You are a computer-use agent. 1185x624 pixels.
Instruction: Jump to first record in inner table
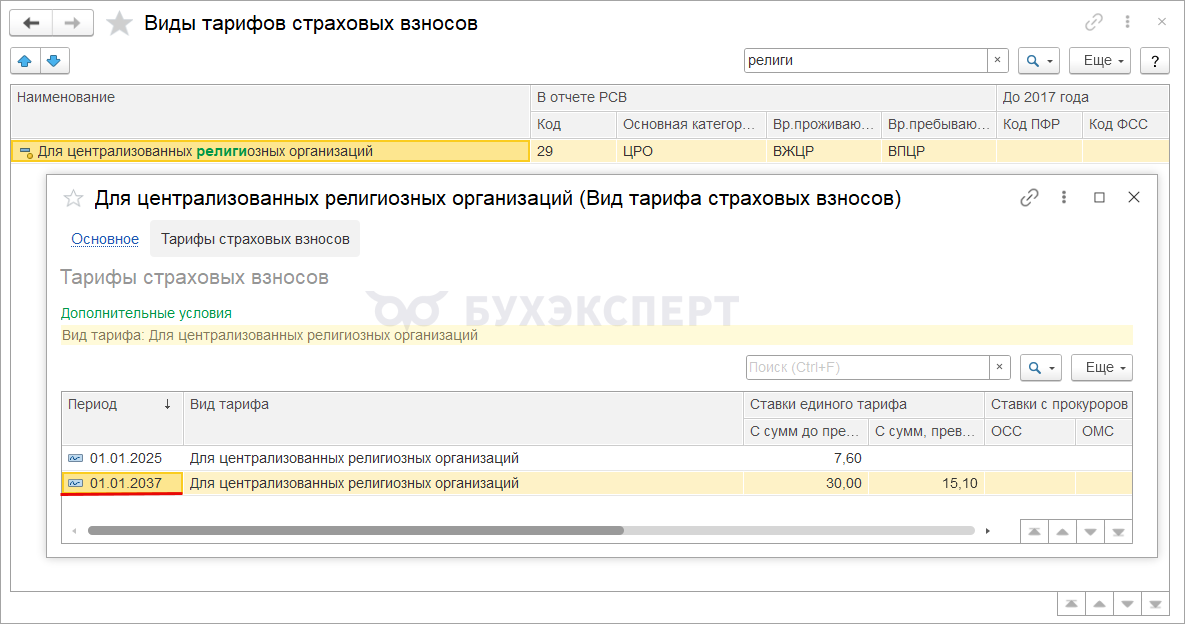[1034, 532]
